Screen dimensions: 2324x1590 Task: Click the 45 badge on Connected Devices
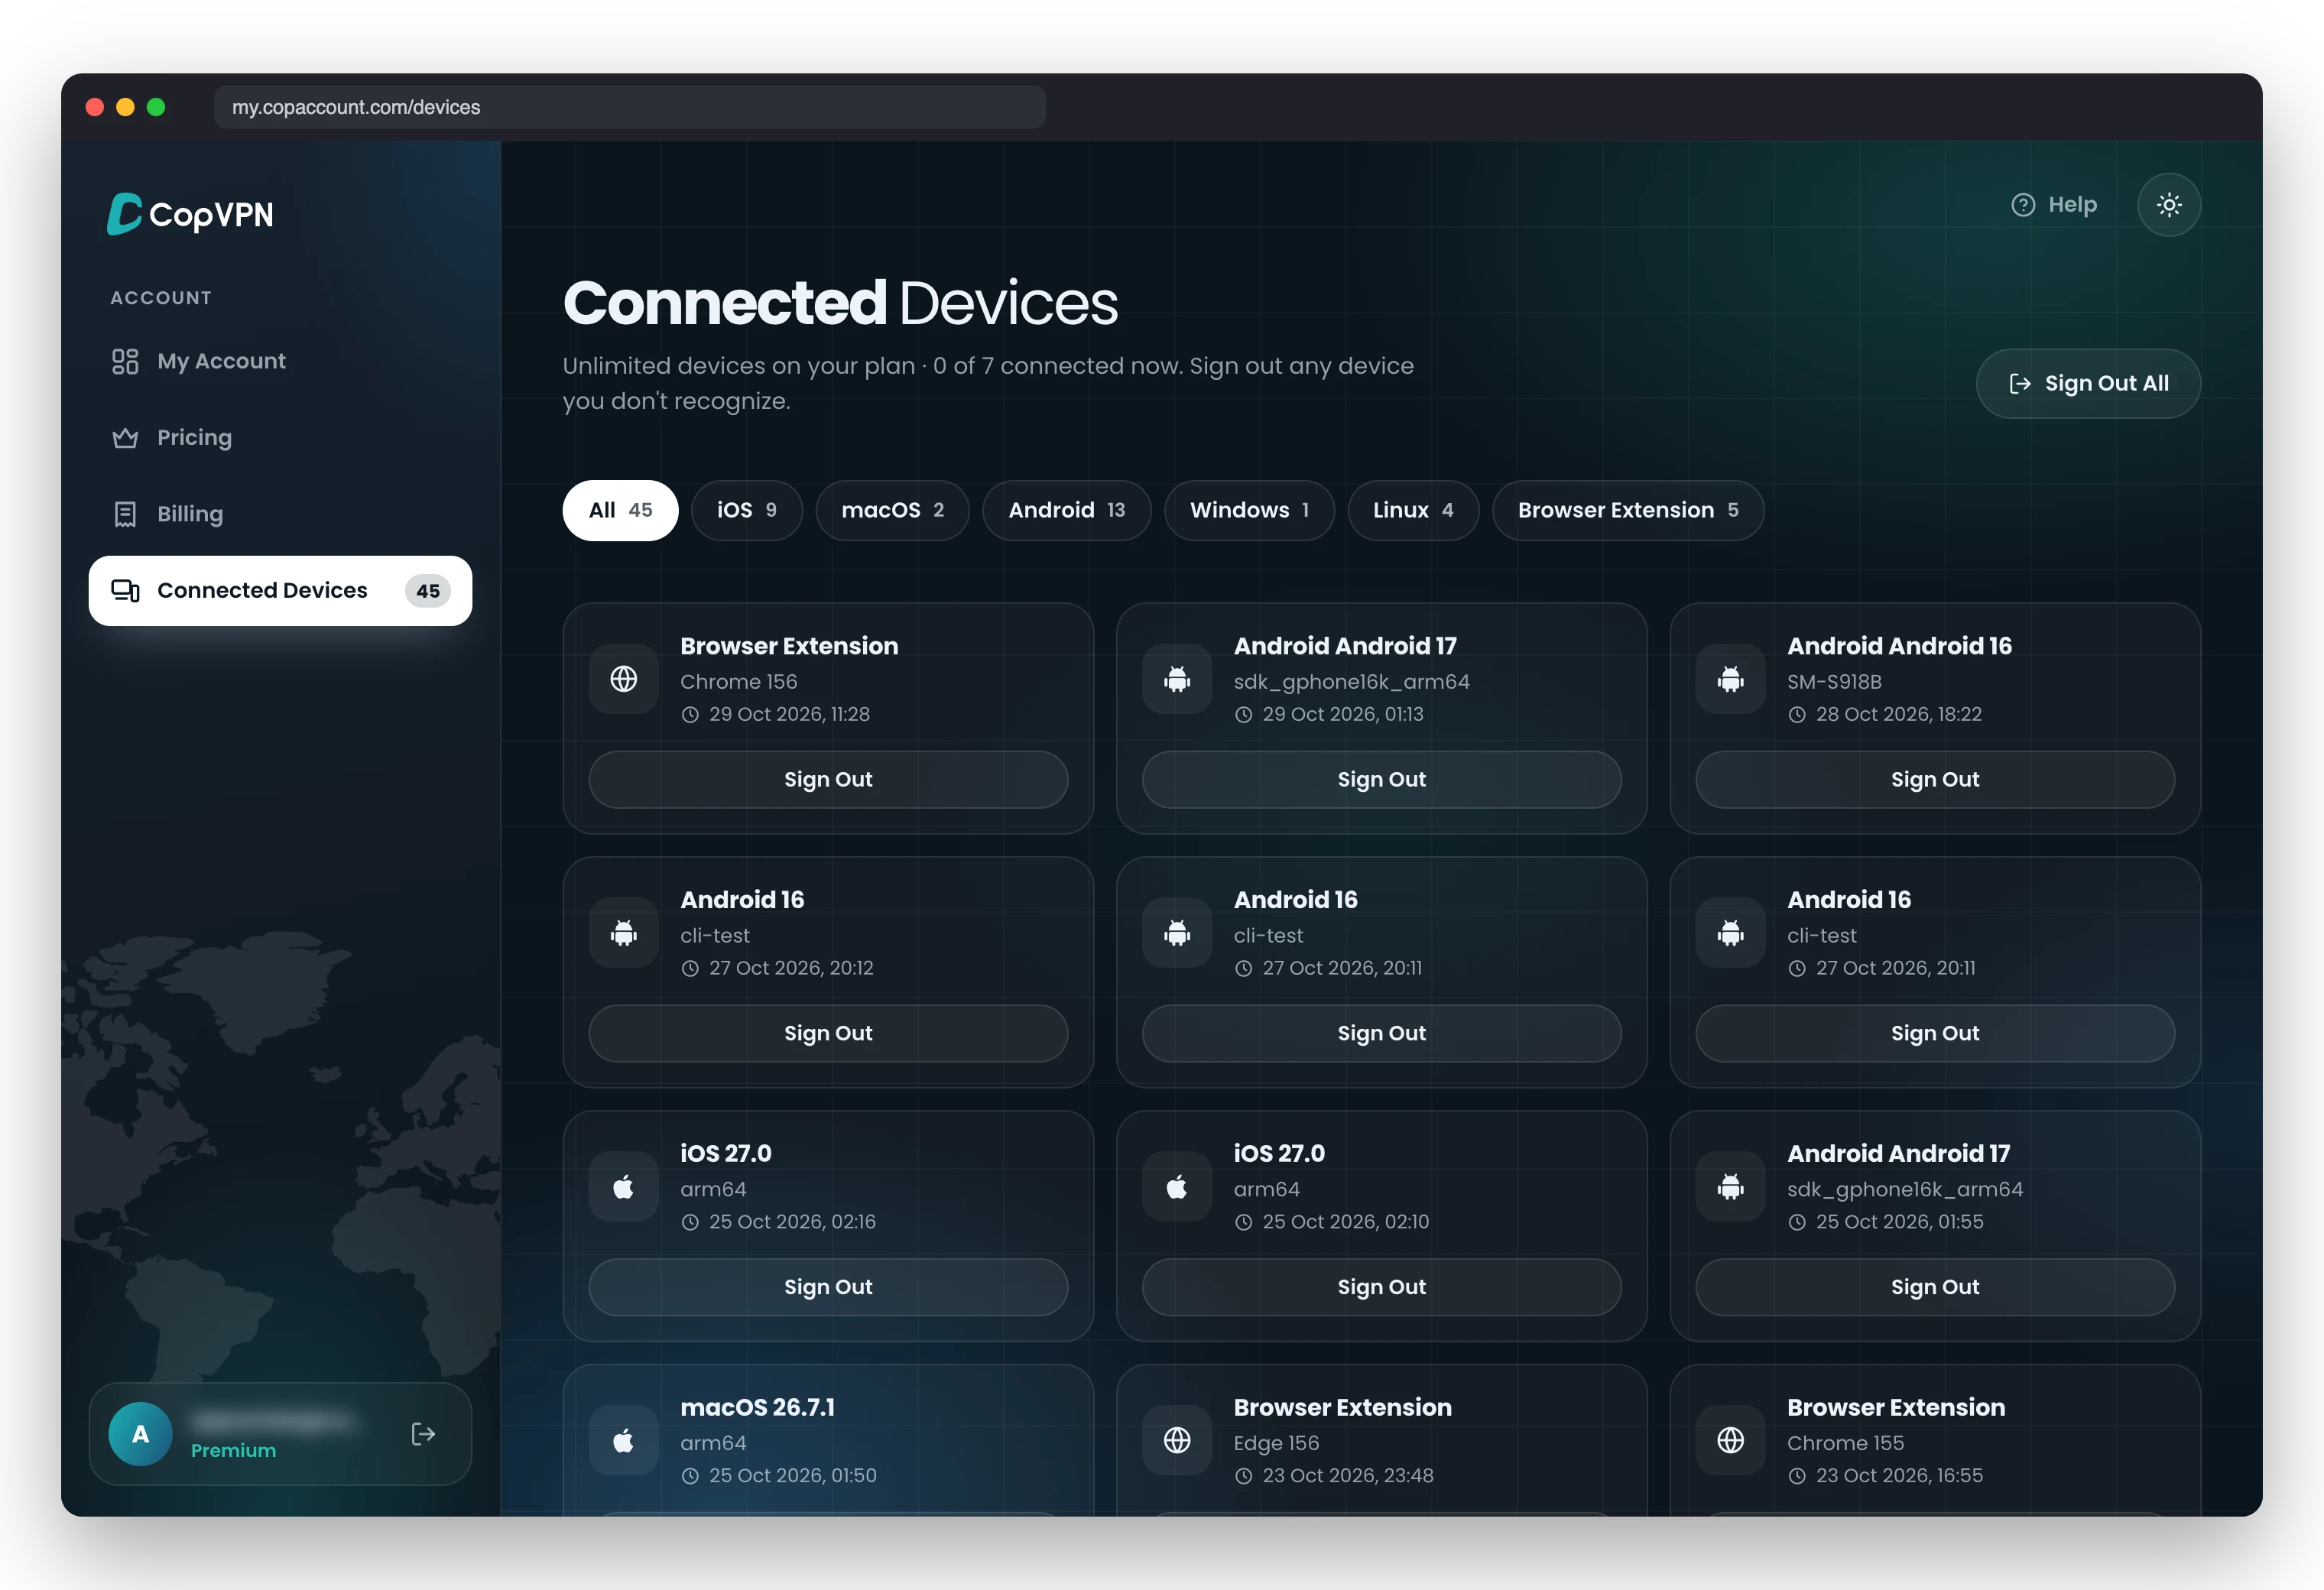coord(428,591)
